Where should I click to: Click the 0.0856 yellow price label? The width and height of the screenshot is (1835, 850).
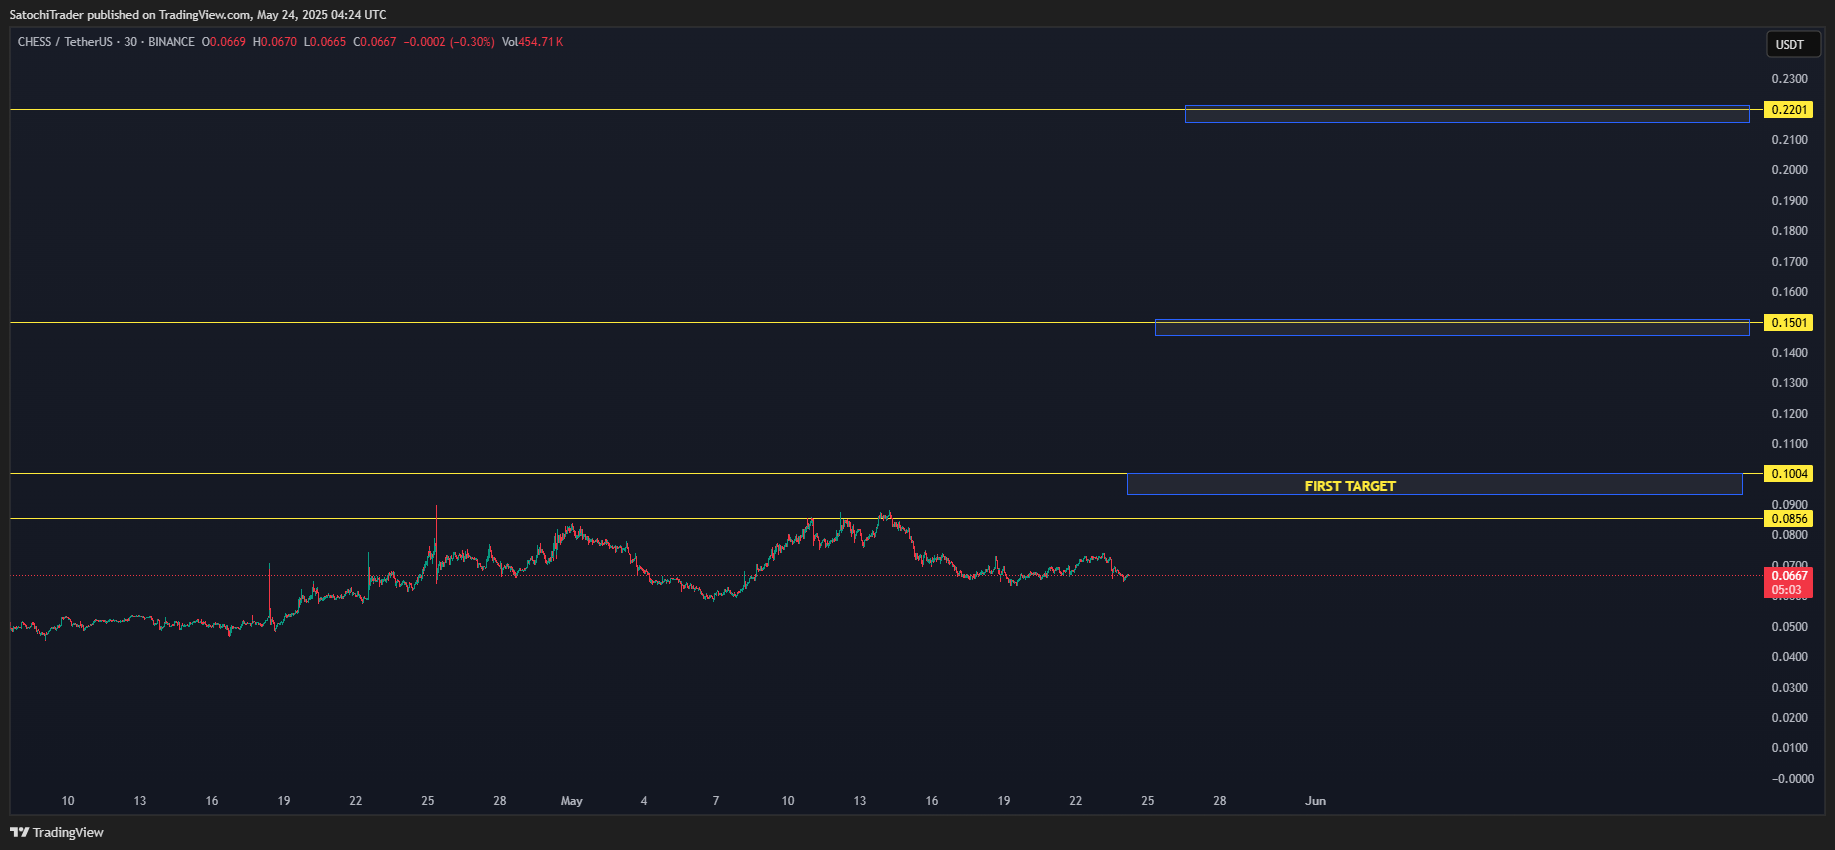click(1789, 519)
